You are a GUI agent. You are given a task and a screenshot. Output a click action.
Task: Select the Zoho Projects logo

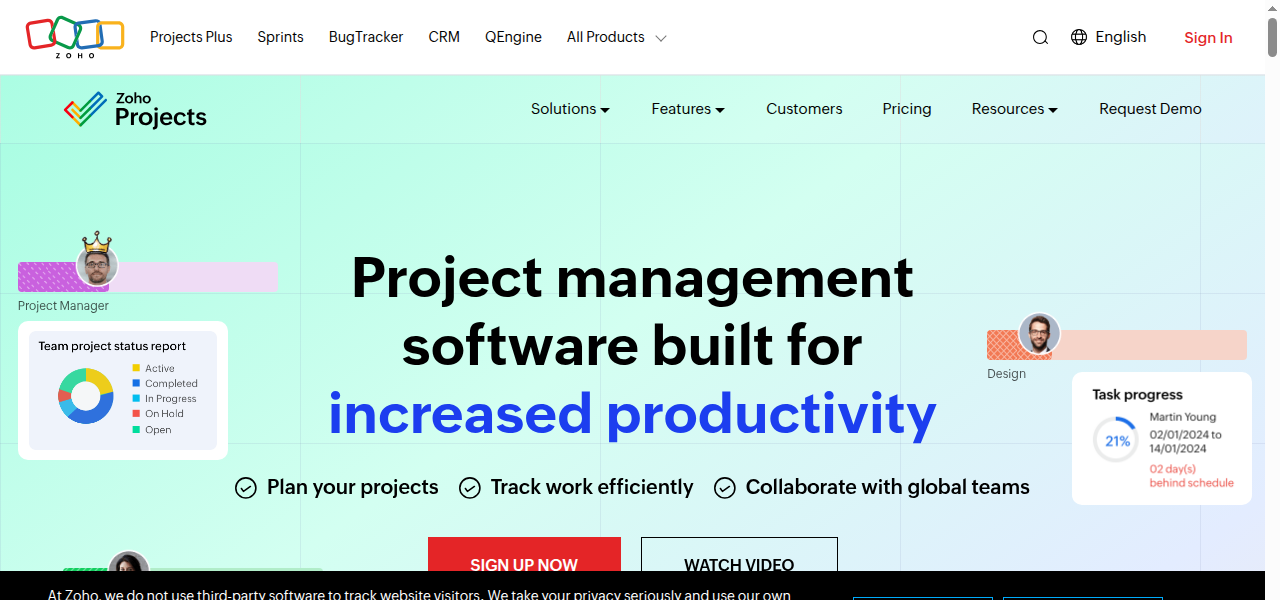(x=134, y=108)
